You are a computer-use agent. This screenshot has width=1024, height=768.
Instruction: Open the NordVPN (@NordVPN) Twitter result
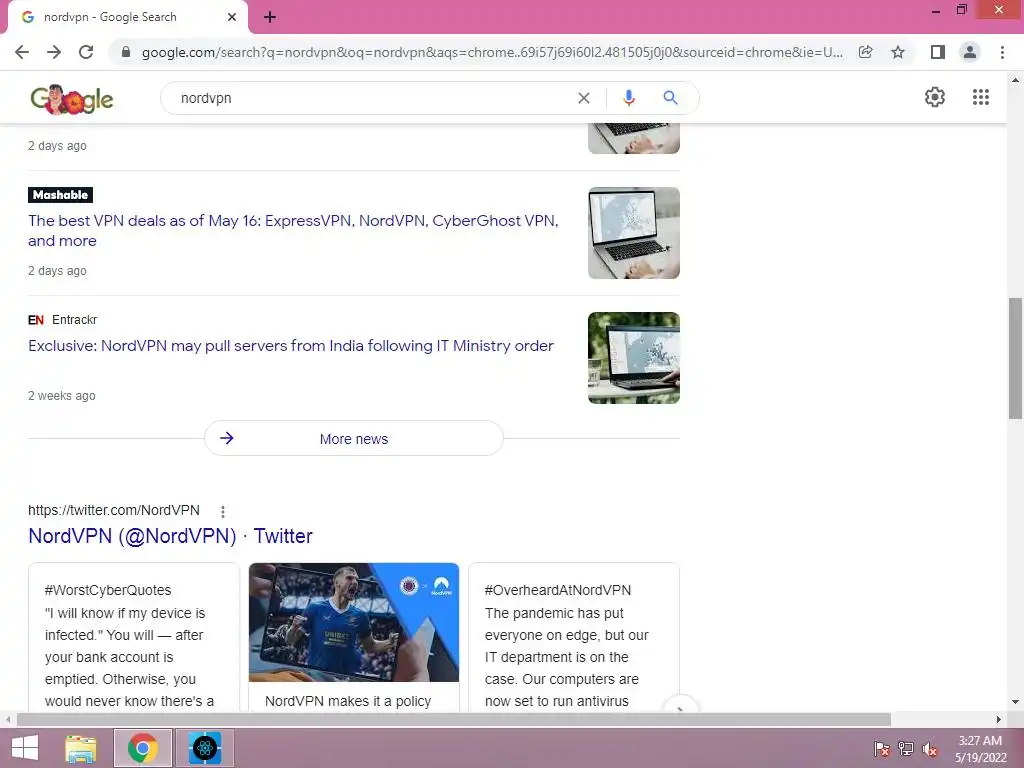[x=170, y=536]
